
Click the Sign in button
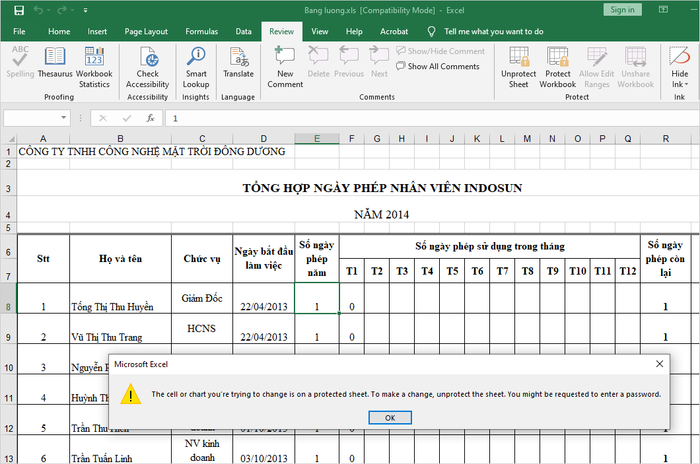[x=622, y=9]
